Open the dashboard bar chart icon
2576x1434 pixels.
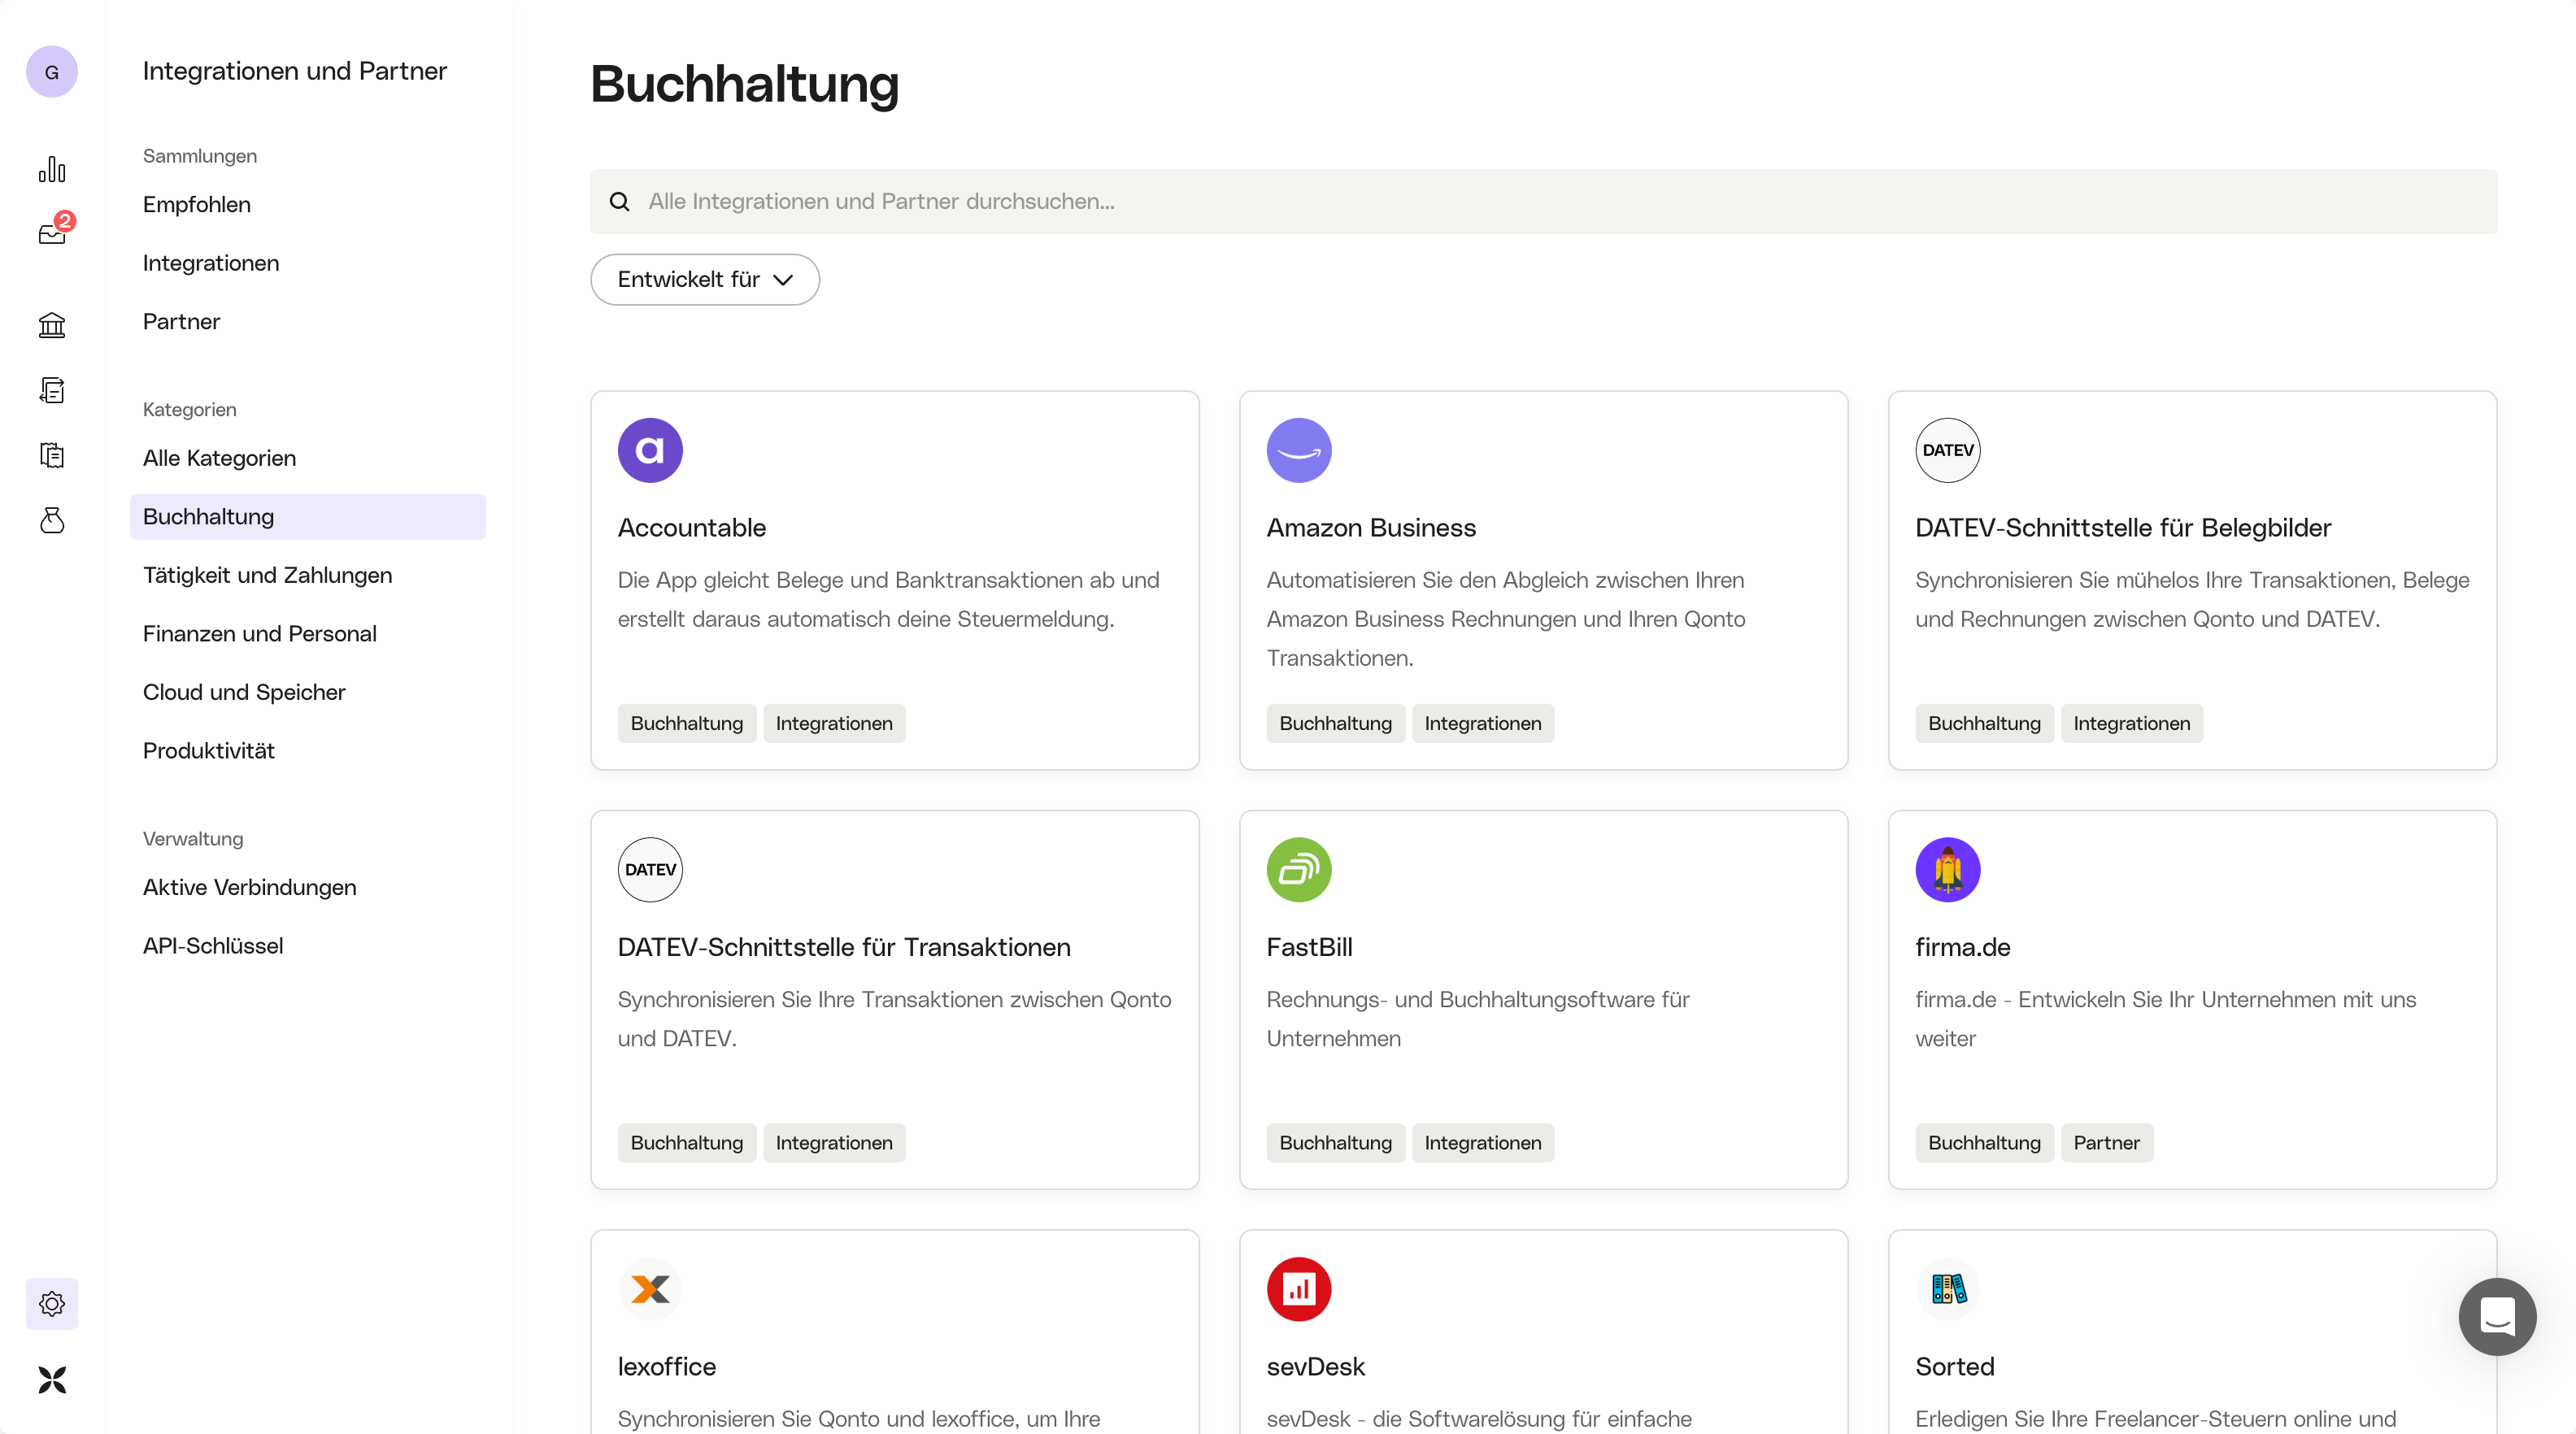(x=52, y=169)
